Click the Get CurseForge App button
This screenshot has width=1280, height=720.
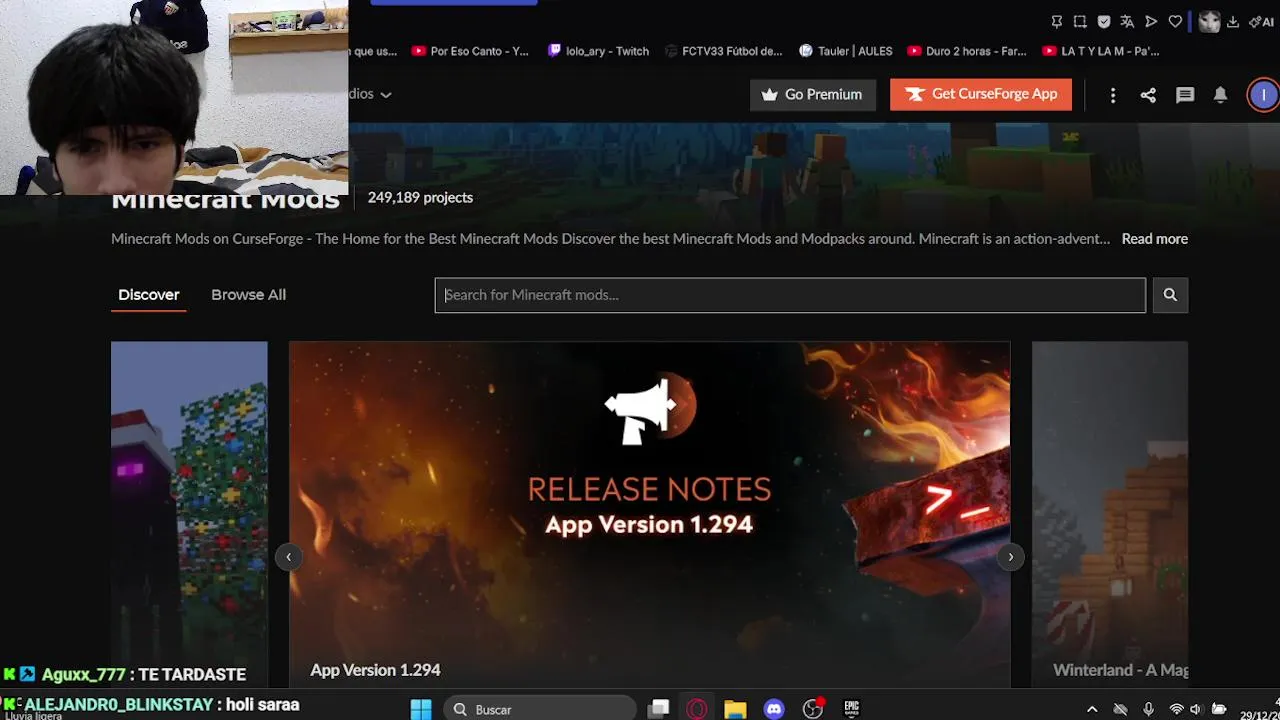click(981, 94)
